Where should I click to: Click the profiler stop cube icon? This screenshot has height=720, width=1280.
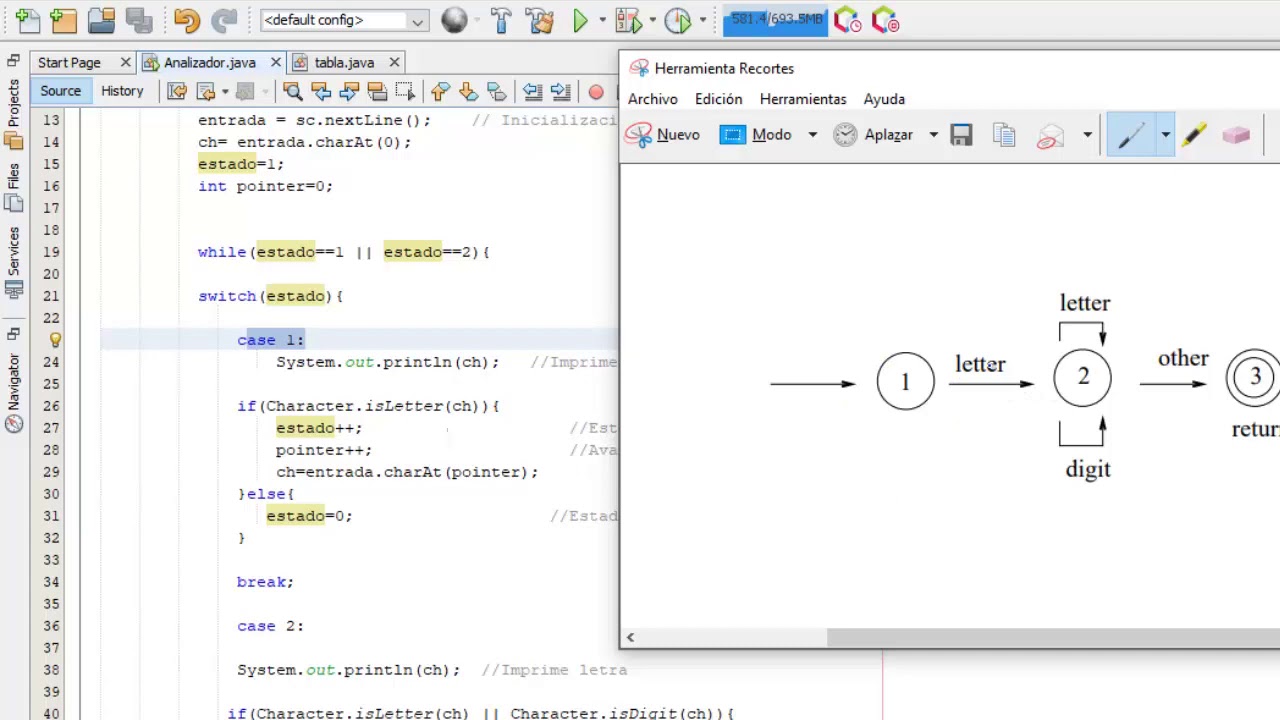coord(885,20)
